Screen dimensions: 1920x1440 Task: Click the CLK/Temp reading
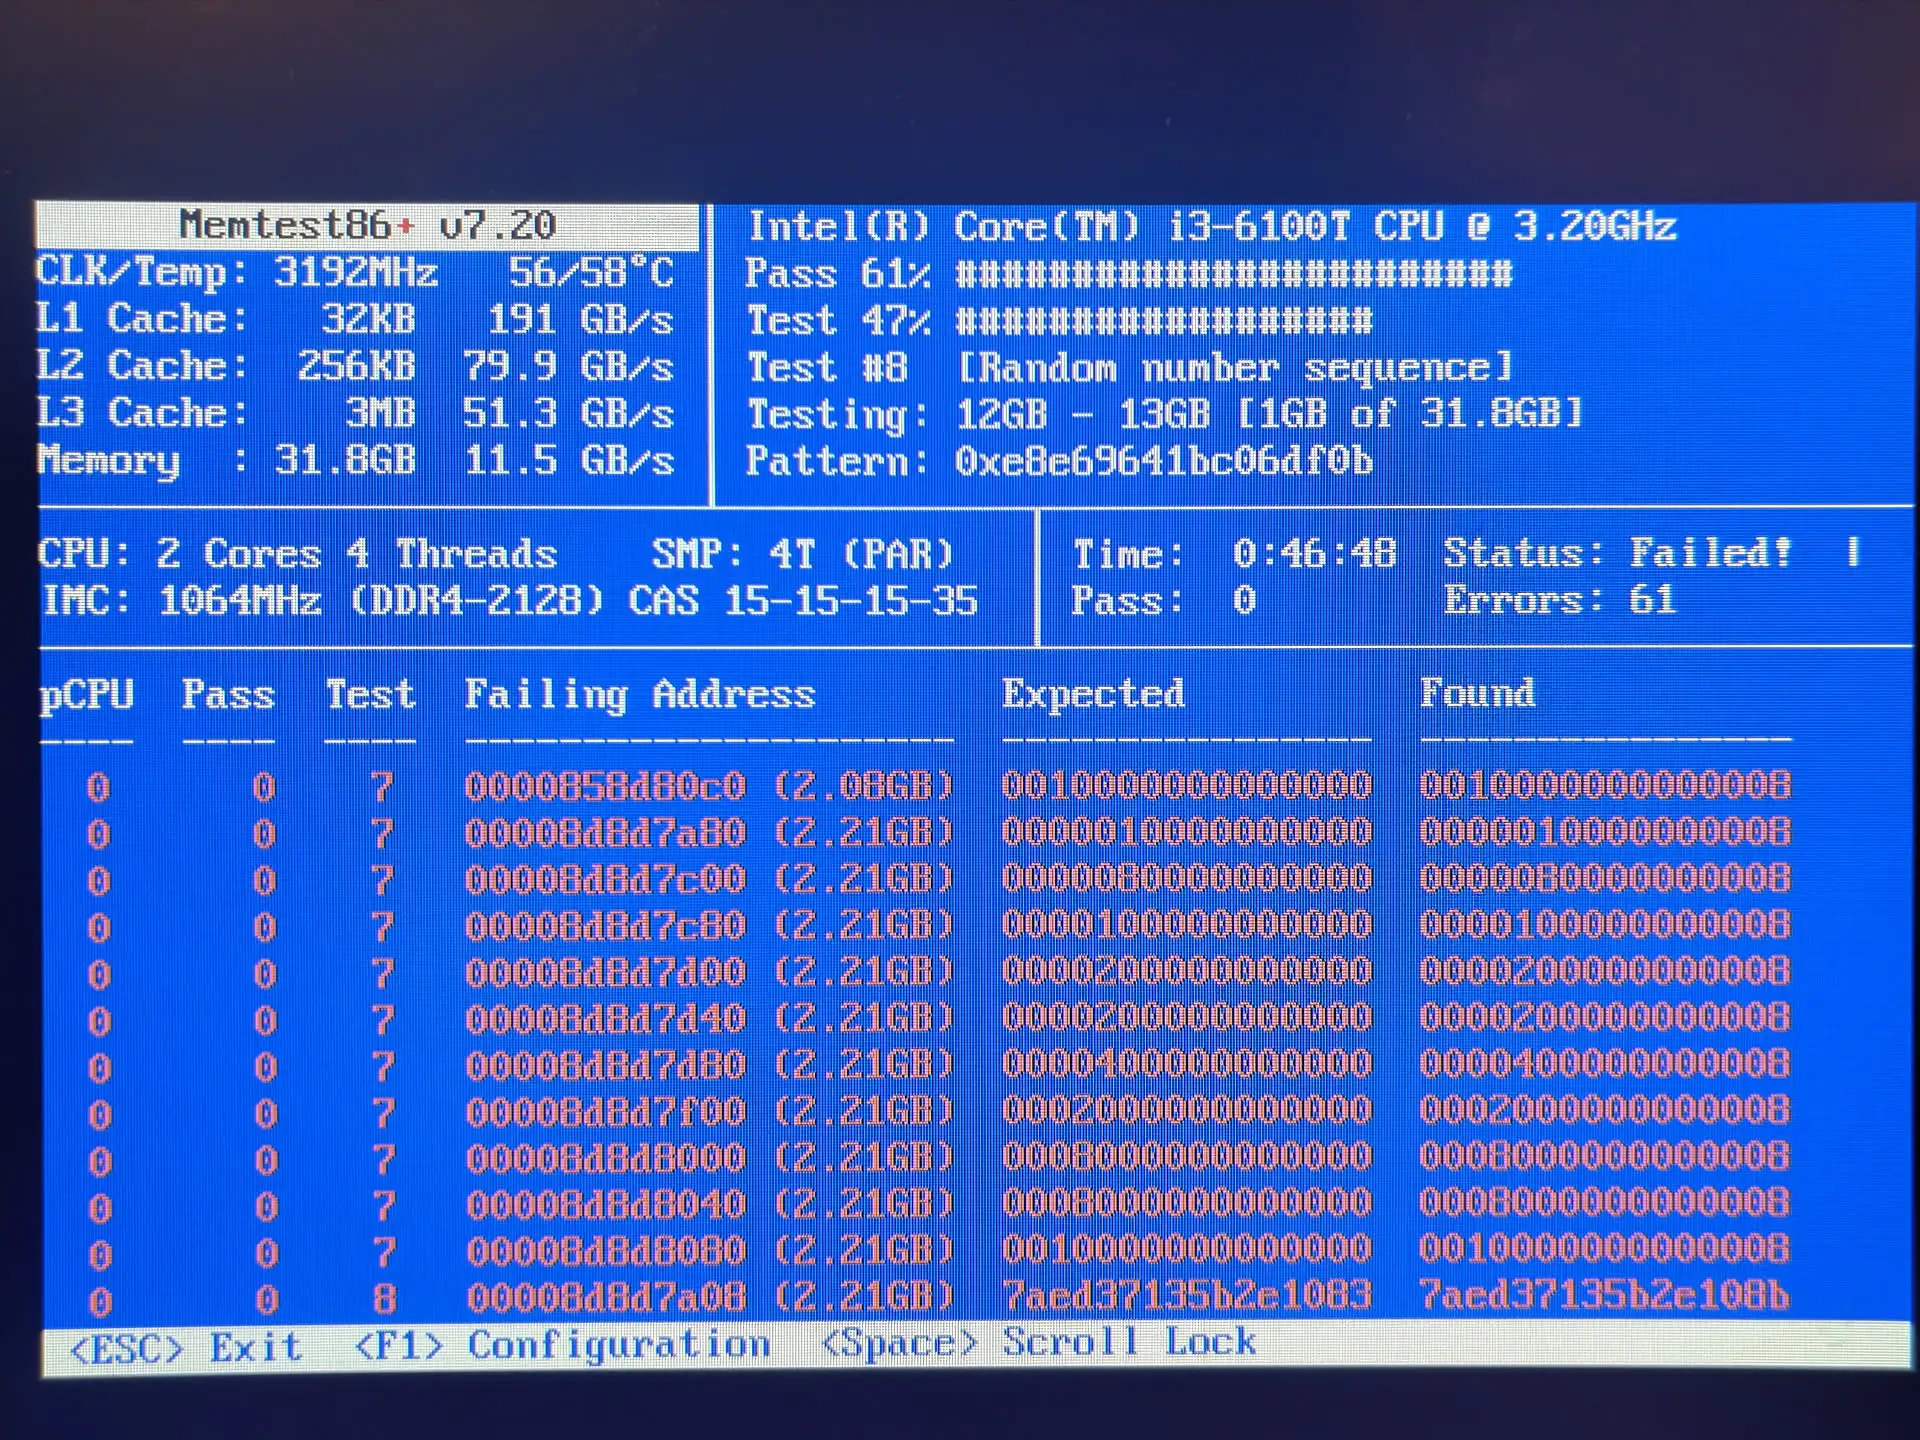click(355, 272)
